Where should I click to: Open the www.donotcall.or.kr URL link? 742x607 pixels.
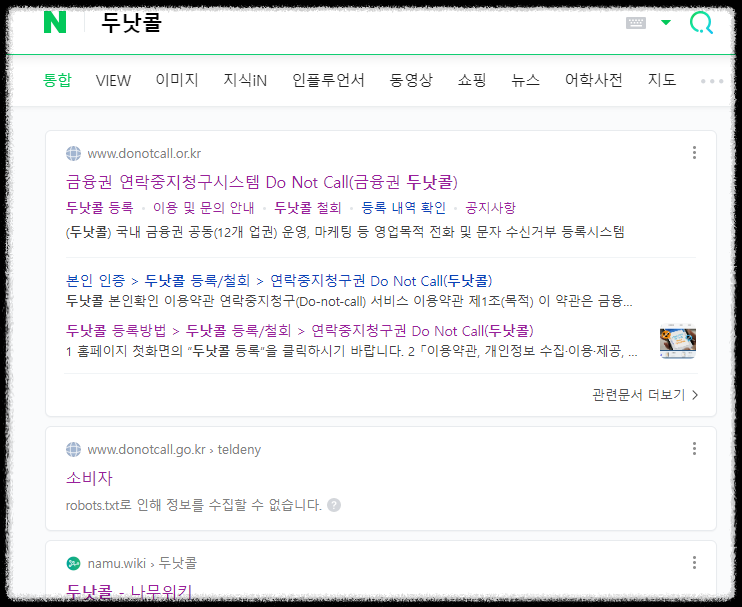click(144, 153)
